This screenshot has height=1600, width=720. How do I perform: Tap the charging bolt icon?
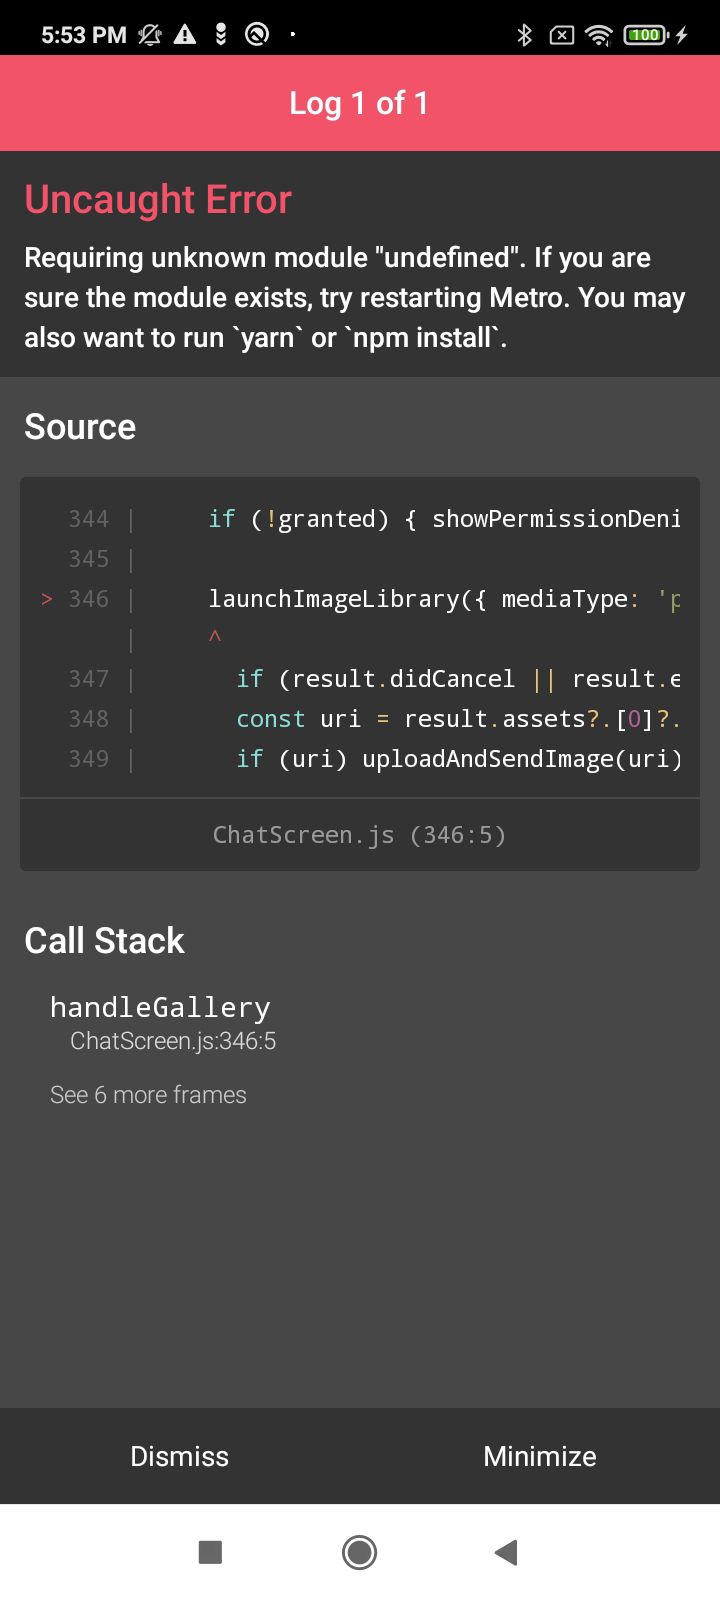(x=682, y=35)
